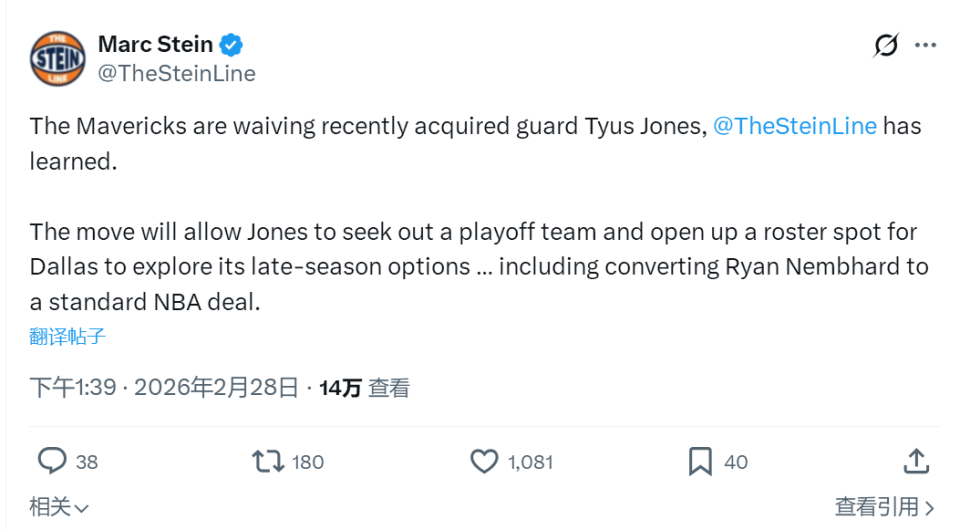This screenshot has width=960, height=530.
Task: Click the like count 1,081
Action: [530, 462]
